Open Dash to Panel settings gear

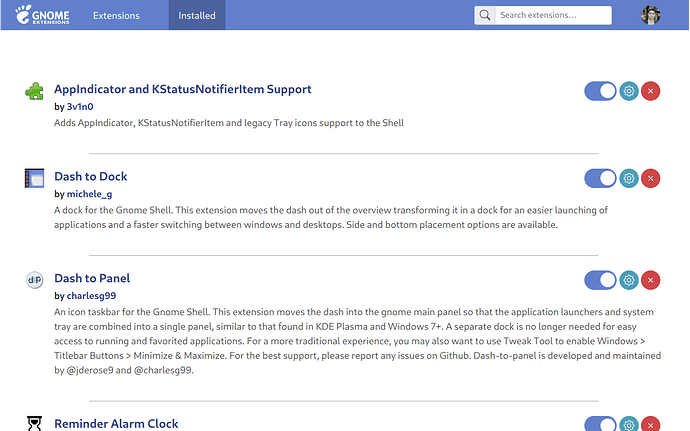click(629, 280)
